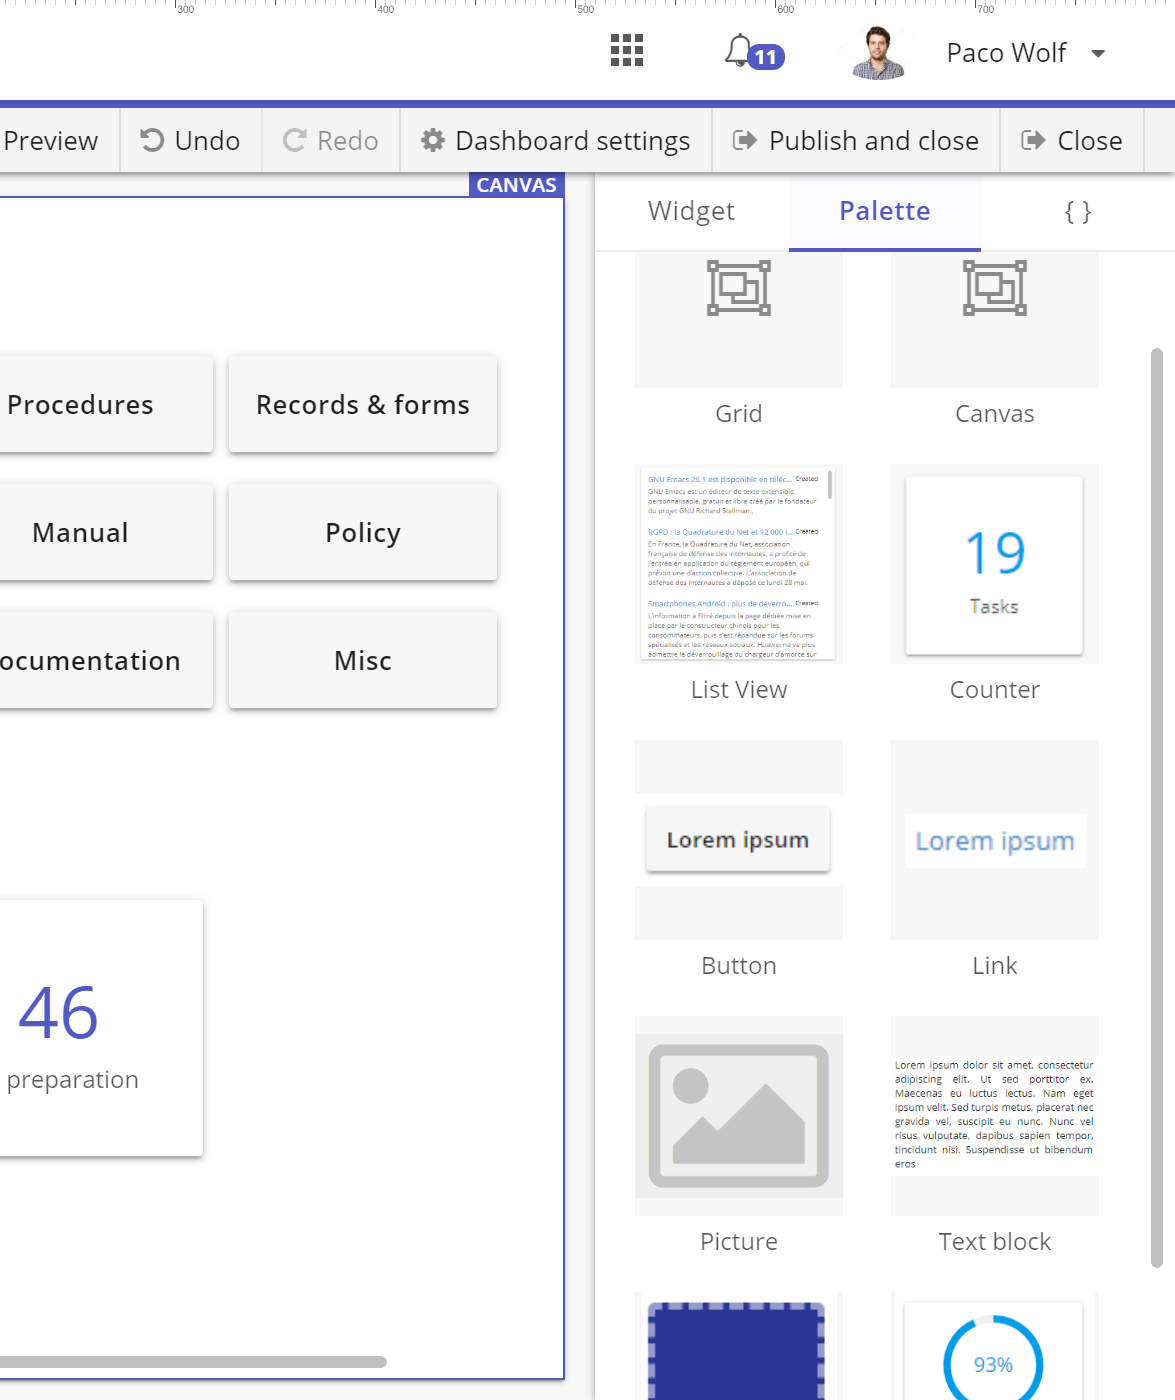This screenshot has height=1400, width=1175.
Task: Pick the Counter widget showing 19 Tasks
Action: 995,564
